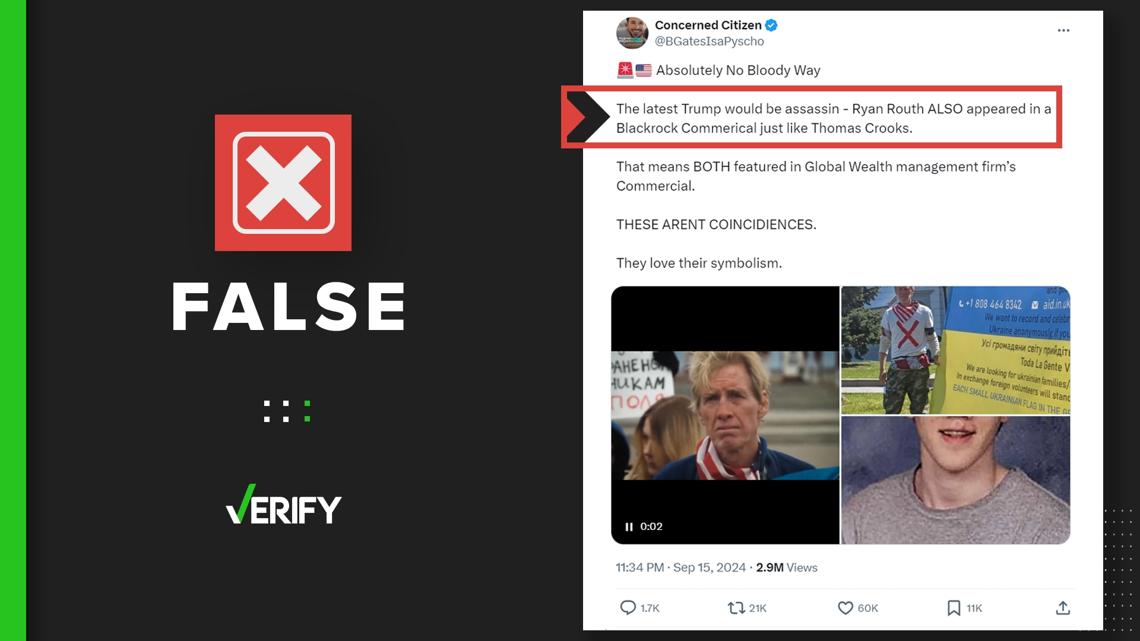The image size is (1140, 641).
Task: Click the VERIFY logo
Action: pyautogui.click(x=284, y=504)
